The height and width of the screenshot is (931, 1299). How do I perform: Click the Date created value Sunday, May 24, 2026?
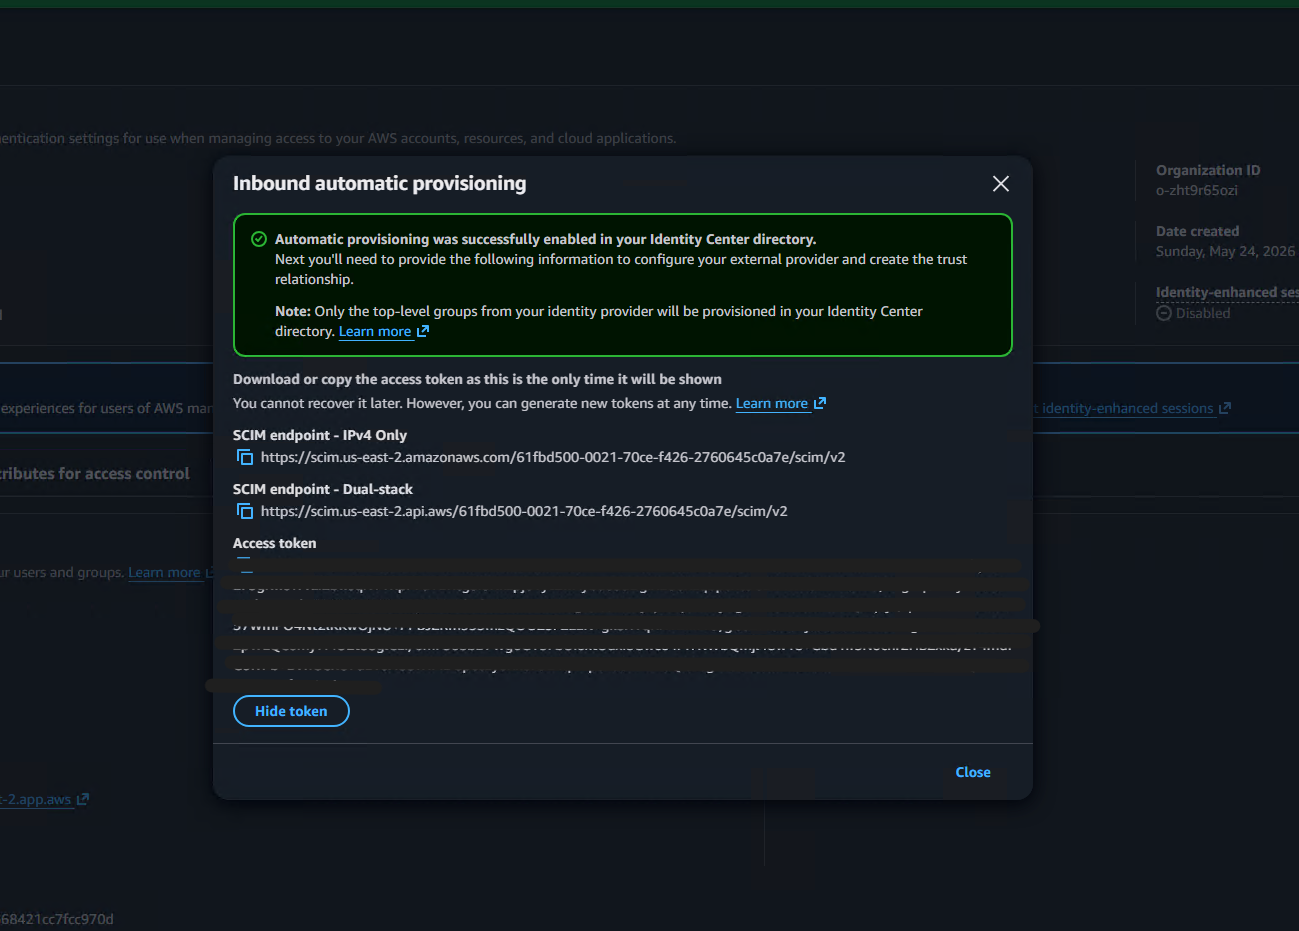pyautogui.click(x=1225, y=252)
